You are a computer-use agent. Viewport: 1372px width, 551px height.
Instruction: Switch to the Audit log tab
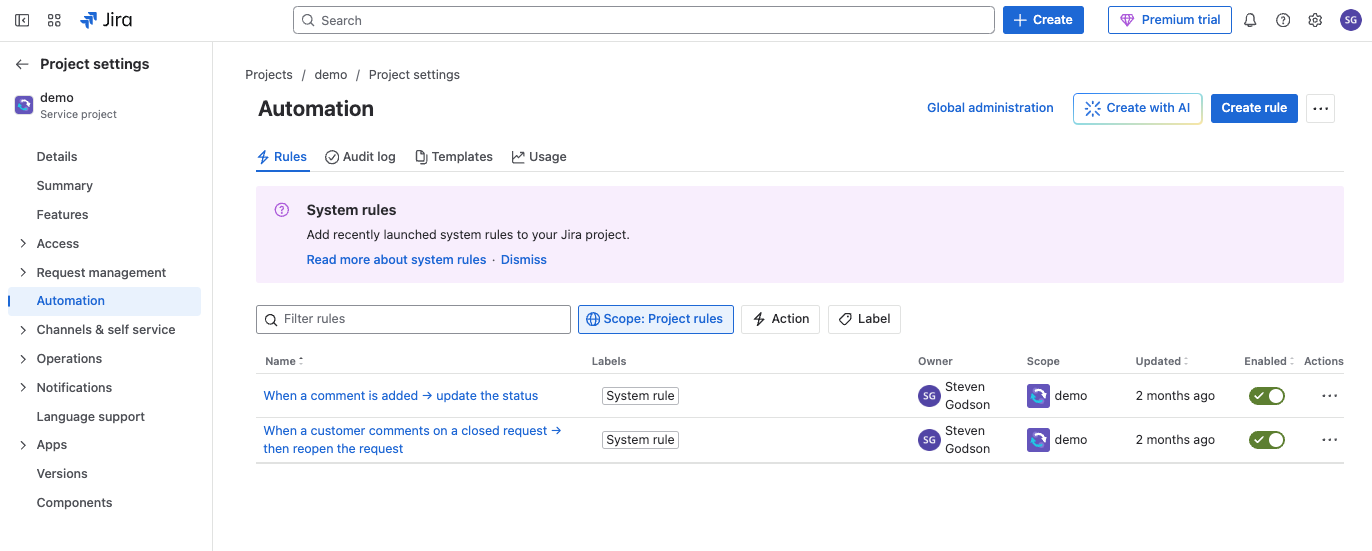(x=360, y=157)
